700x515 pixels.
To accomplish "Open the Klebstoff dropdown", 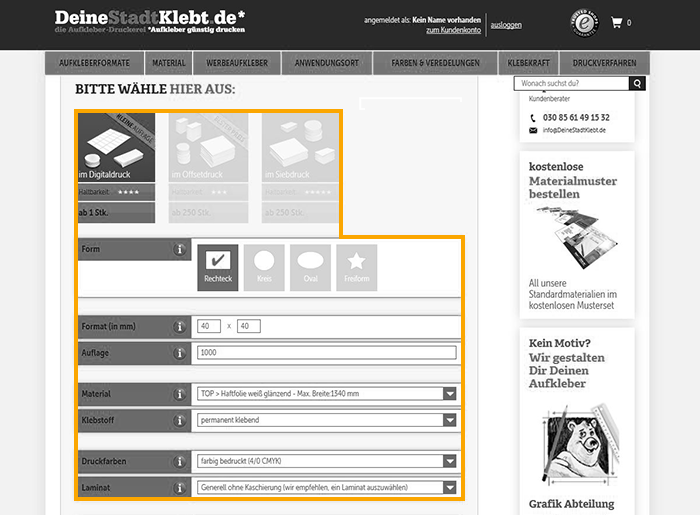I will 326,420.
